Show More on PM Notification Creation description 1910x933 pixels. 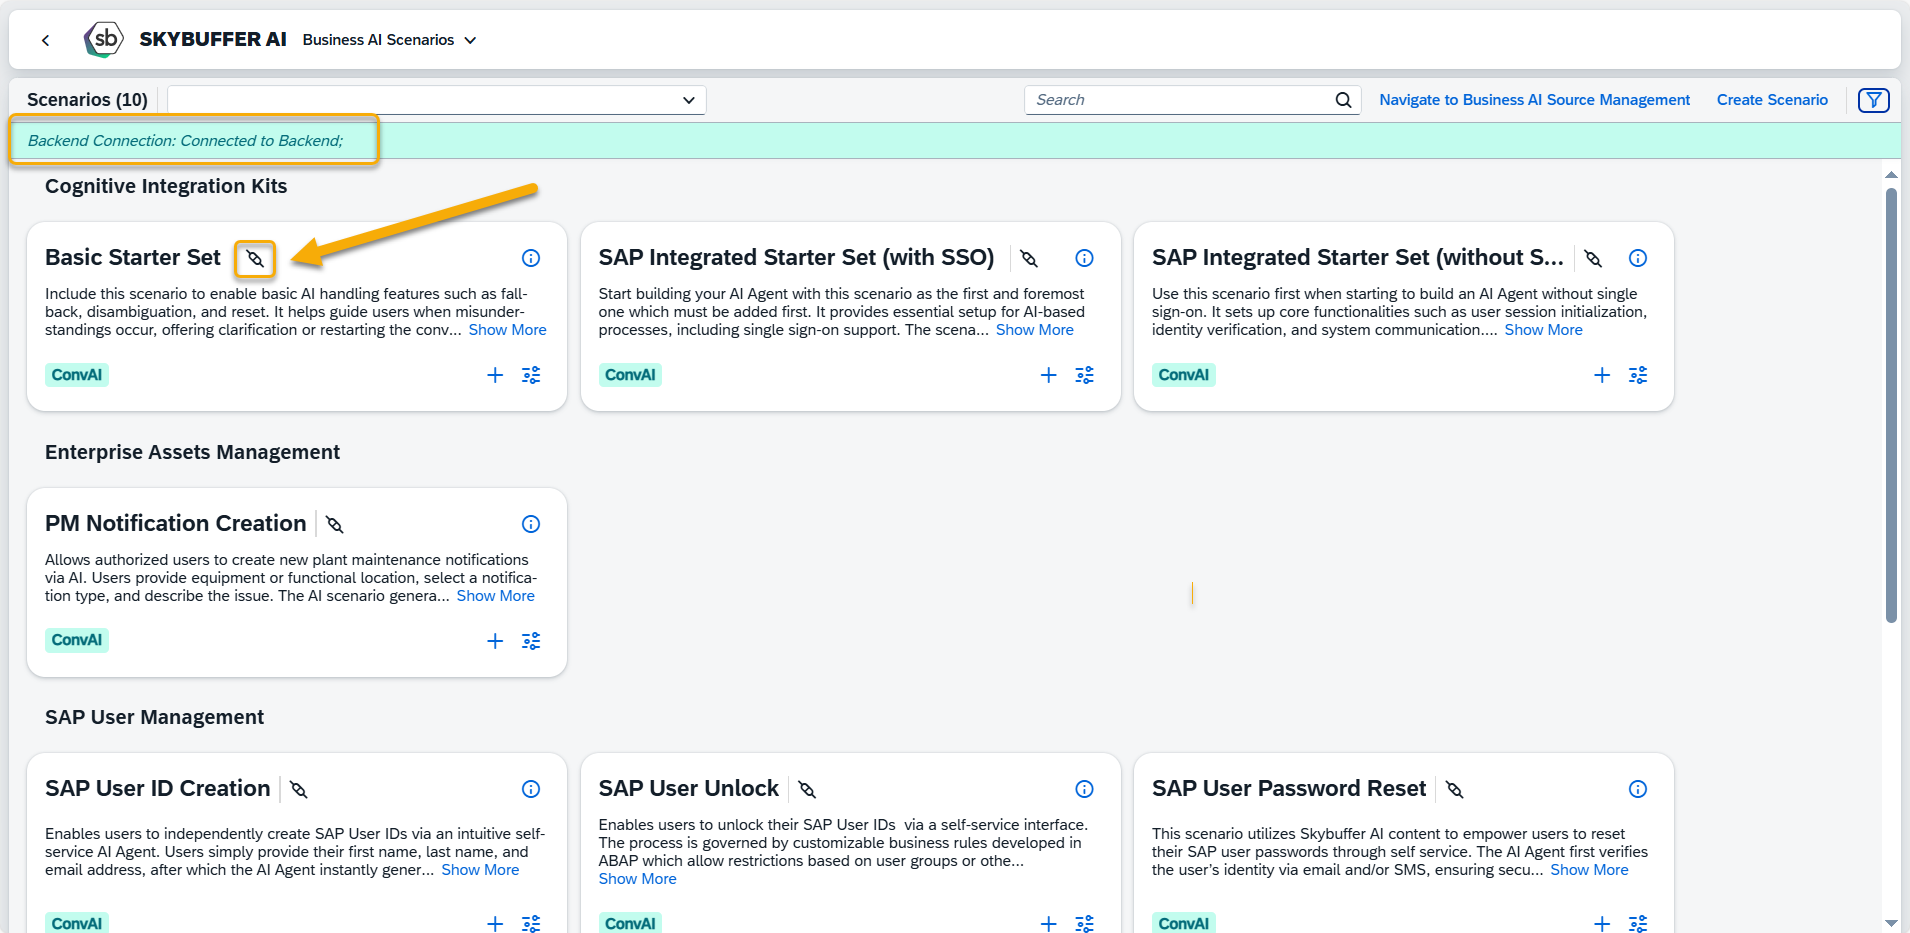pyautogui.click(x=495, y=596)
